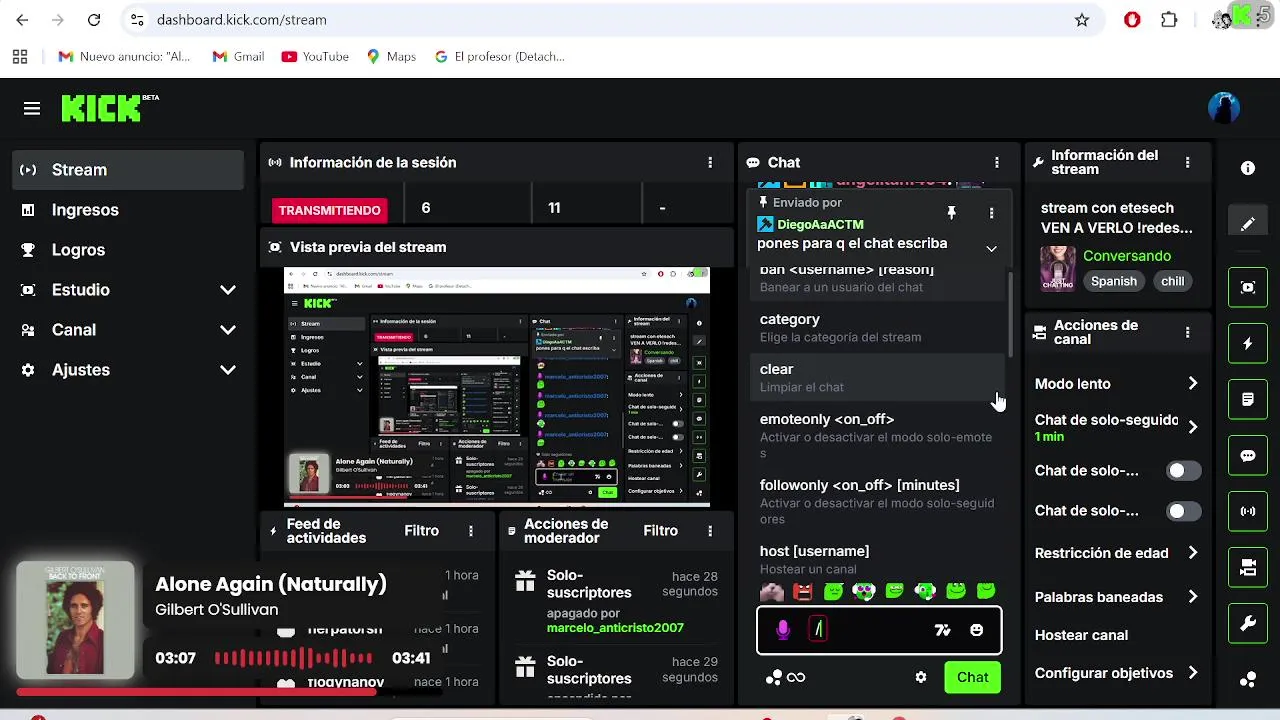
Task: Open Feed de actividades three-dot menu
Action: [x=471, y=531]
